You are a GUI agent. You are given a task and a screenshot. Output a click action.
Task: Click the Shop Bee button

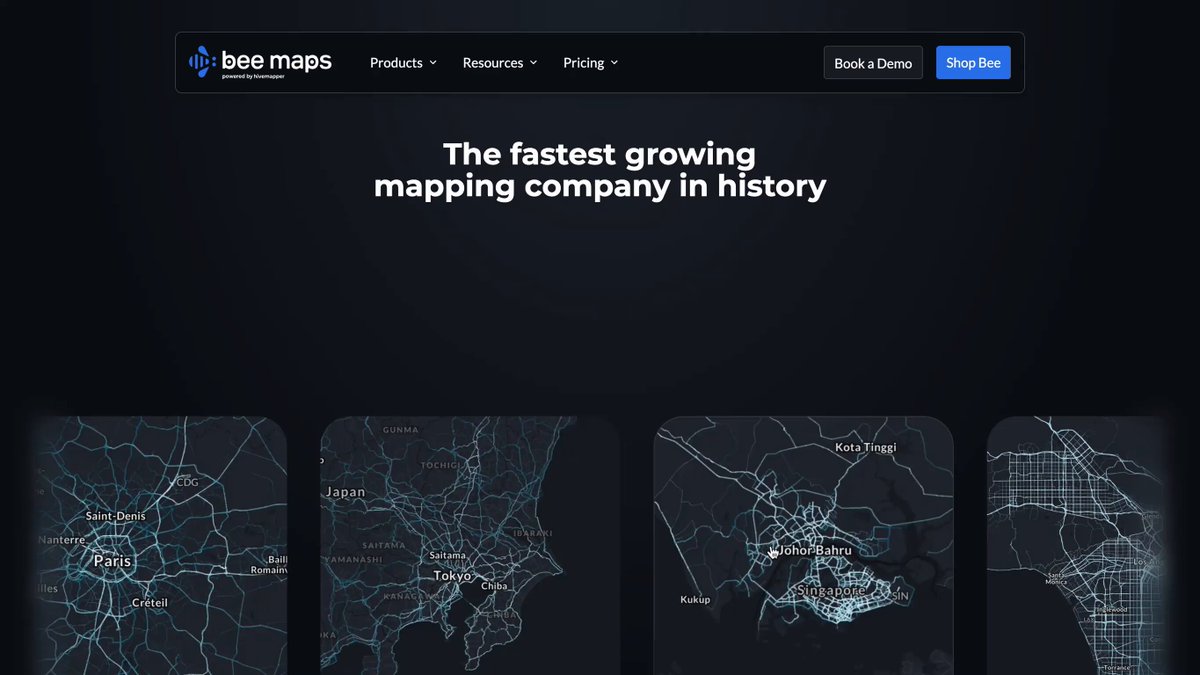(973, 63)
